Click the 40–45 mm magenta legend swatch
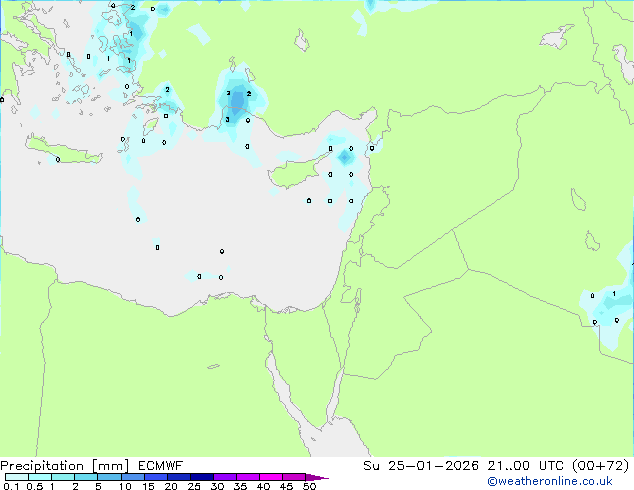This screenshot has width=634, height=490. [x=271, y=477]
